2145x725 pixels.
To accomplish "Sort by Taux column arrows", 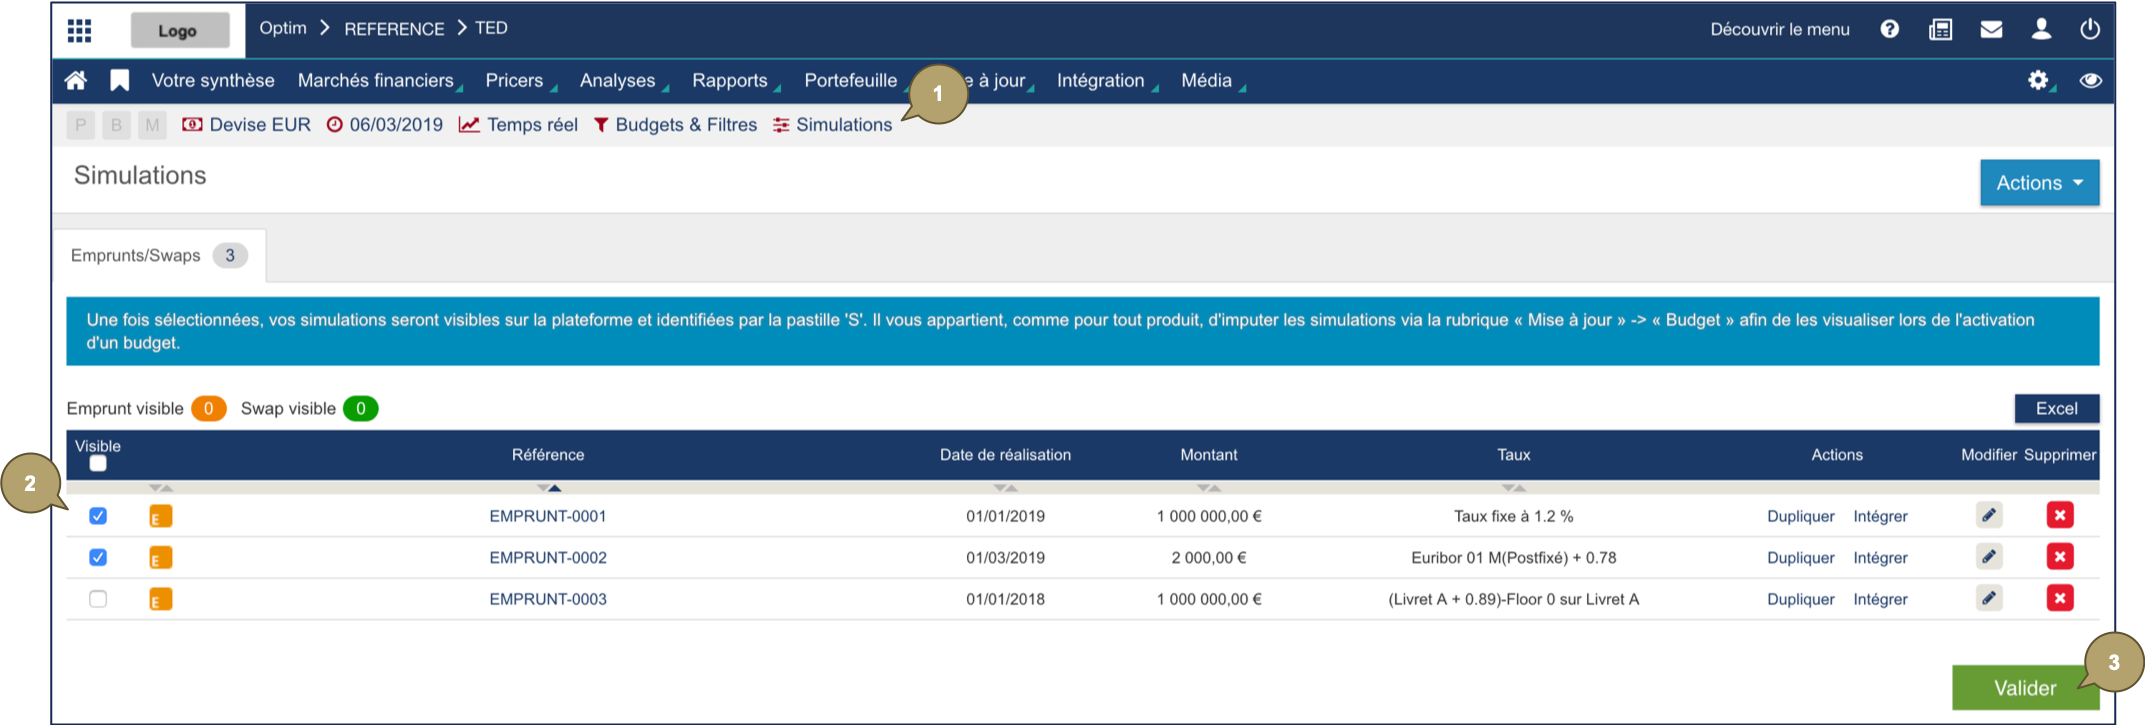I will (1513, 488).
